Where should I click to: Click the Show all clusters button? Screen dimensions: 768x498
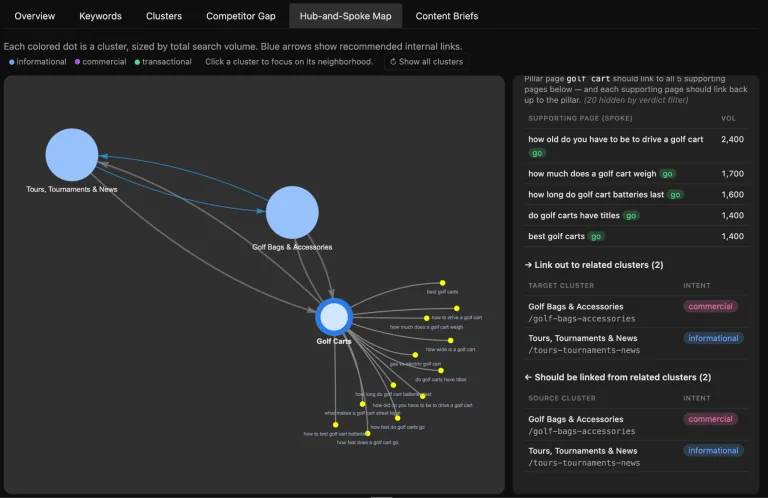click(426, 62)
